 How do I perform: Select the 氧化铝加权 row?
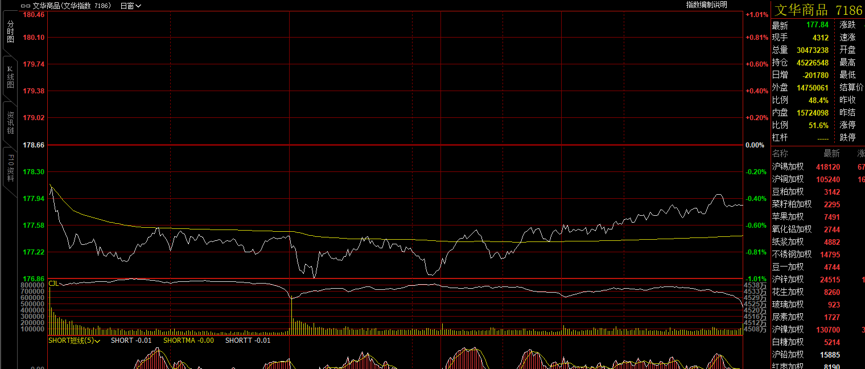pyautogui.click(x=818, y=229)
